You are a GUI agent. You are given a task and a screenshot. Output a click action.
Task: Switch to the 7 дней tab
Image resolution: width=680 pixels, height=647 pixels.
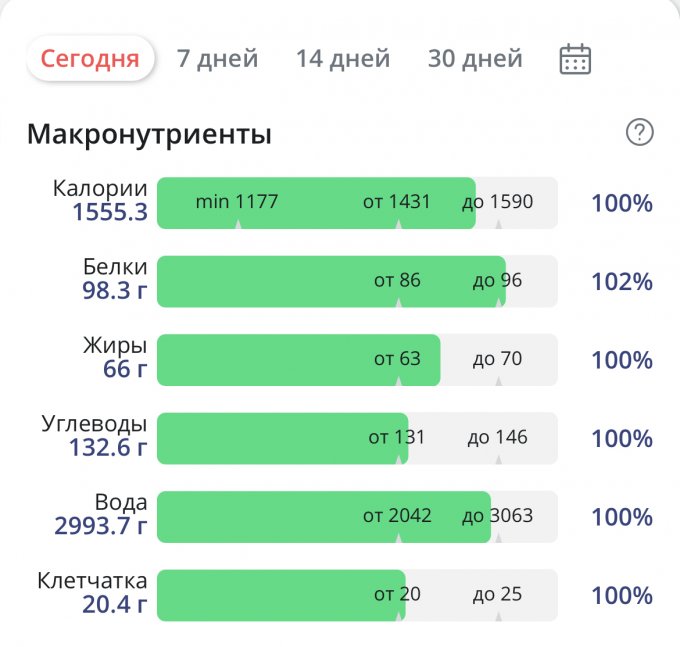tap(217, 59)
